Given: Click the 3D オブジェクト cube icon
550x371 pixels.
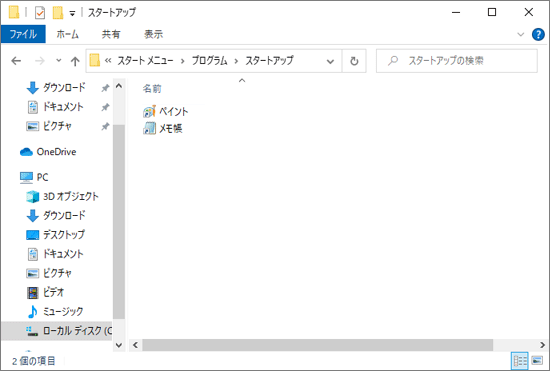Looking at the screenshot, I should click(x=33, y=197).
